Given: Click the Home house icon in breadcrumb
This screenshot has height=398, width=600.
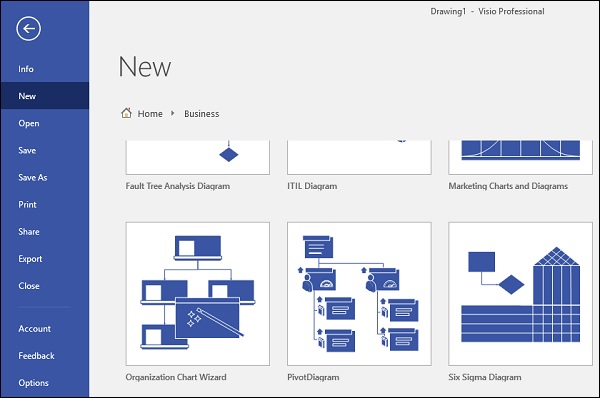Looking at the screenshot, I should tap(126, 113).
